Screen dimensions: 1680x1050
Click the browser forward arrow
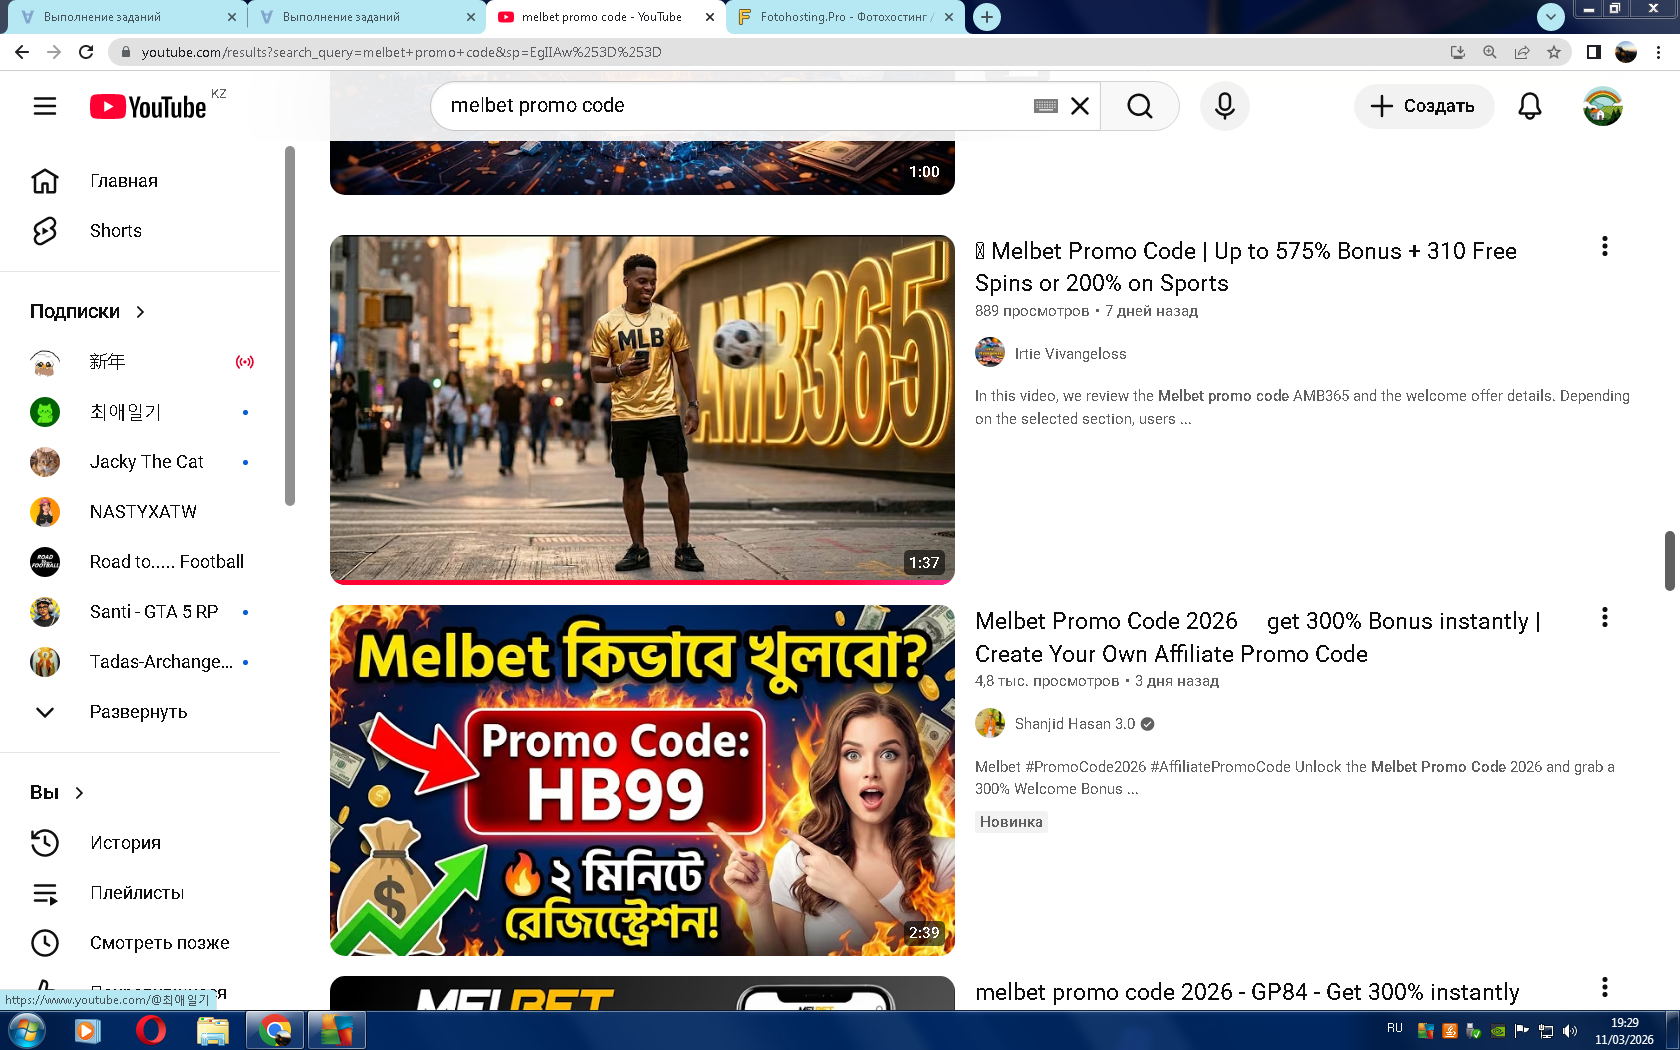coord(54,52)
